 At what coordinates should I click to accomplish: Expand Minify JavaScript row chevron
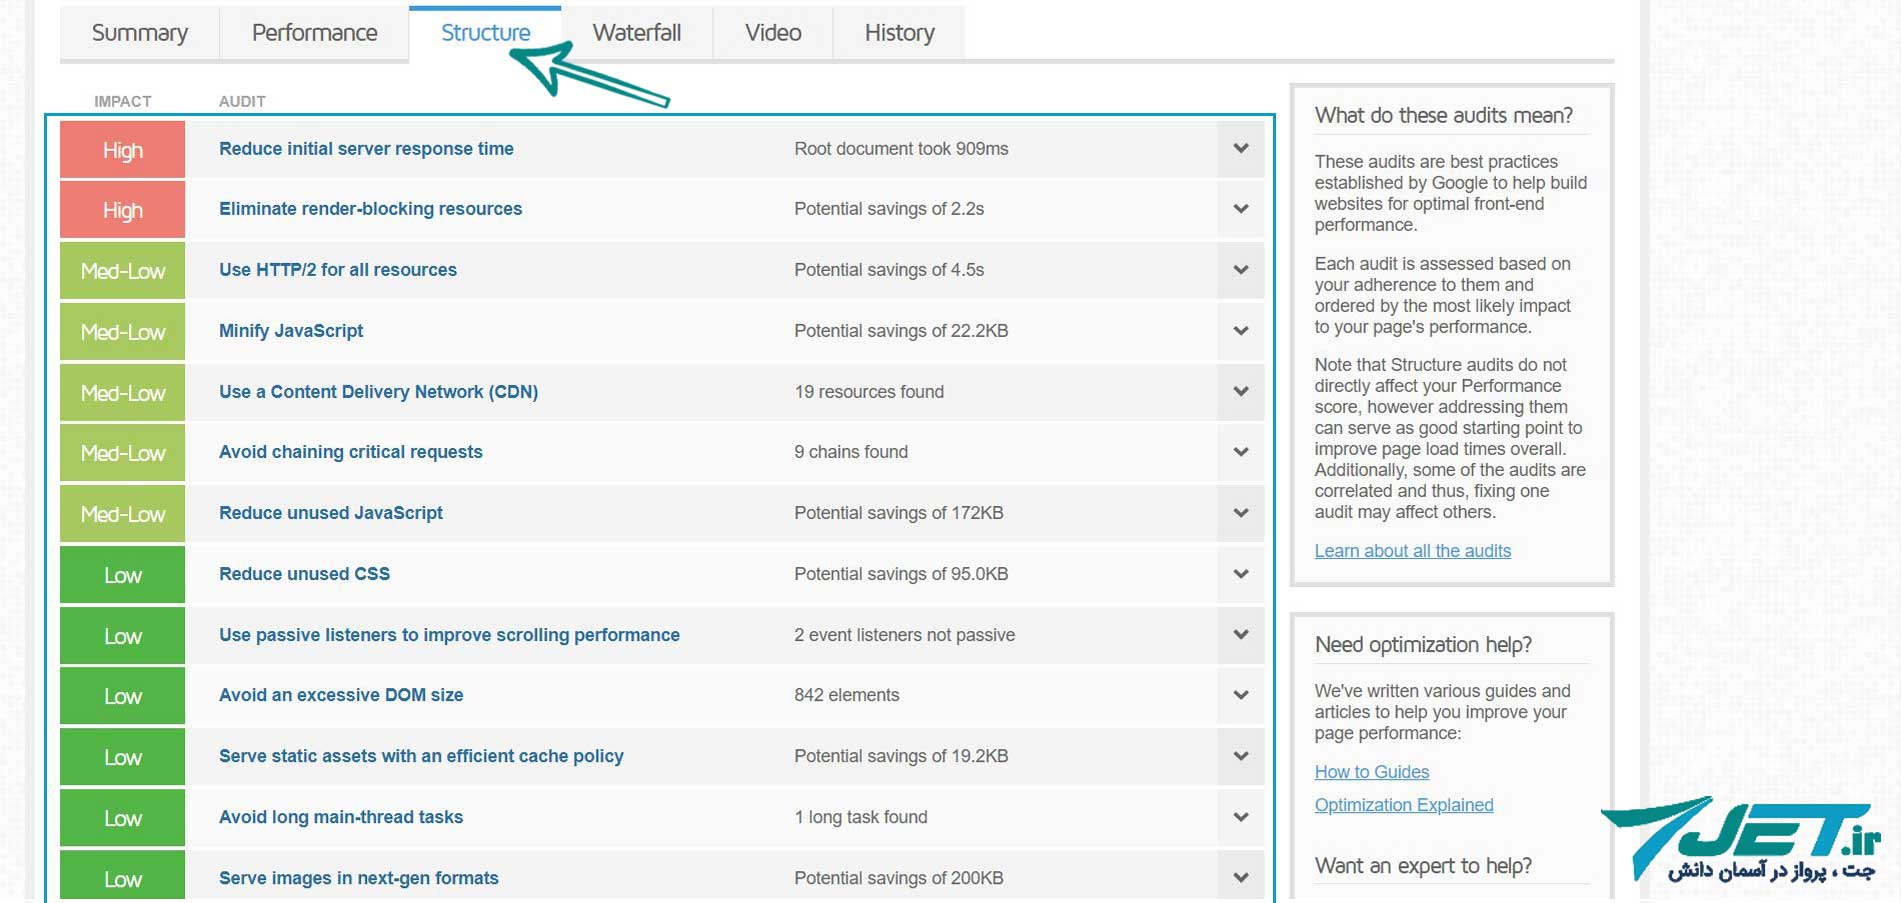click(x=1241, y=331)
